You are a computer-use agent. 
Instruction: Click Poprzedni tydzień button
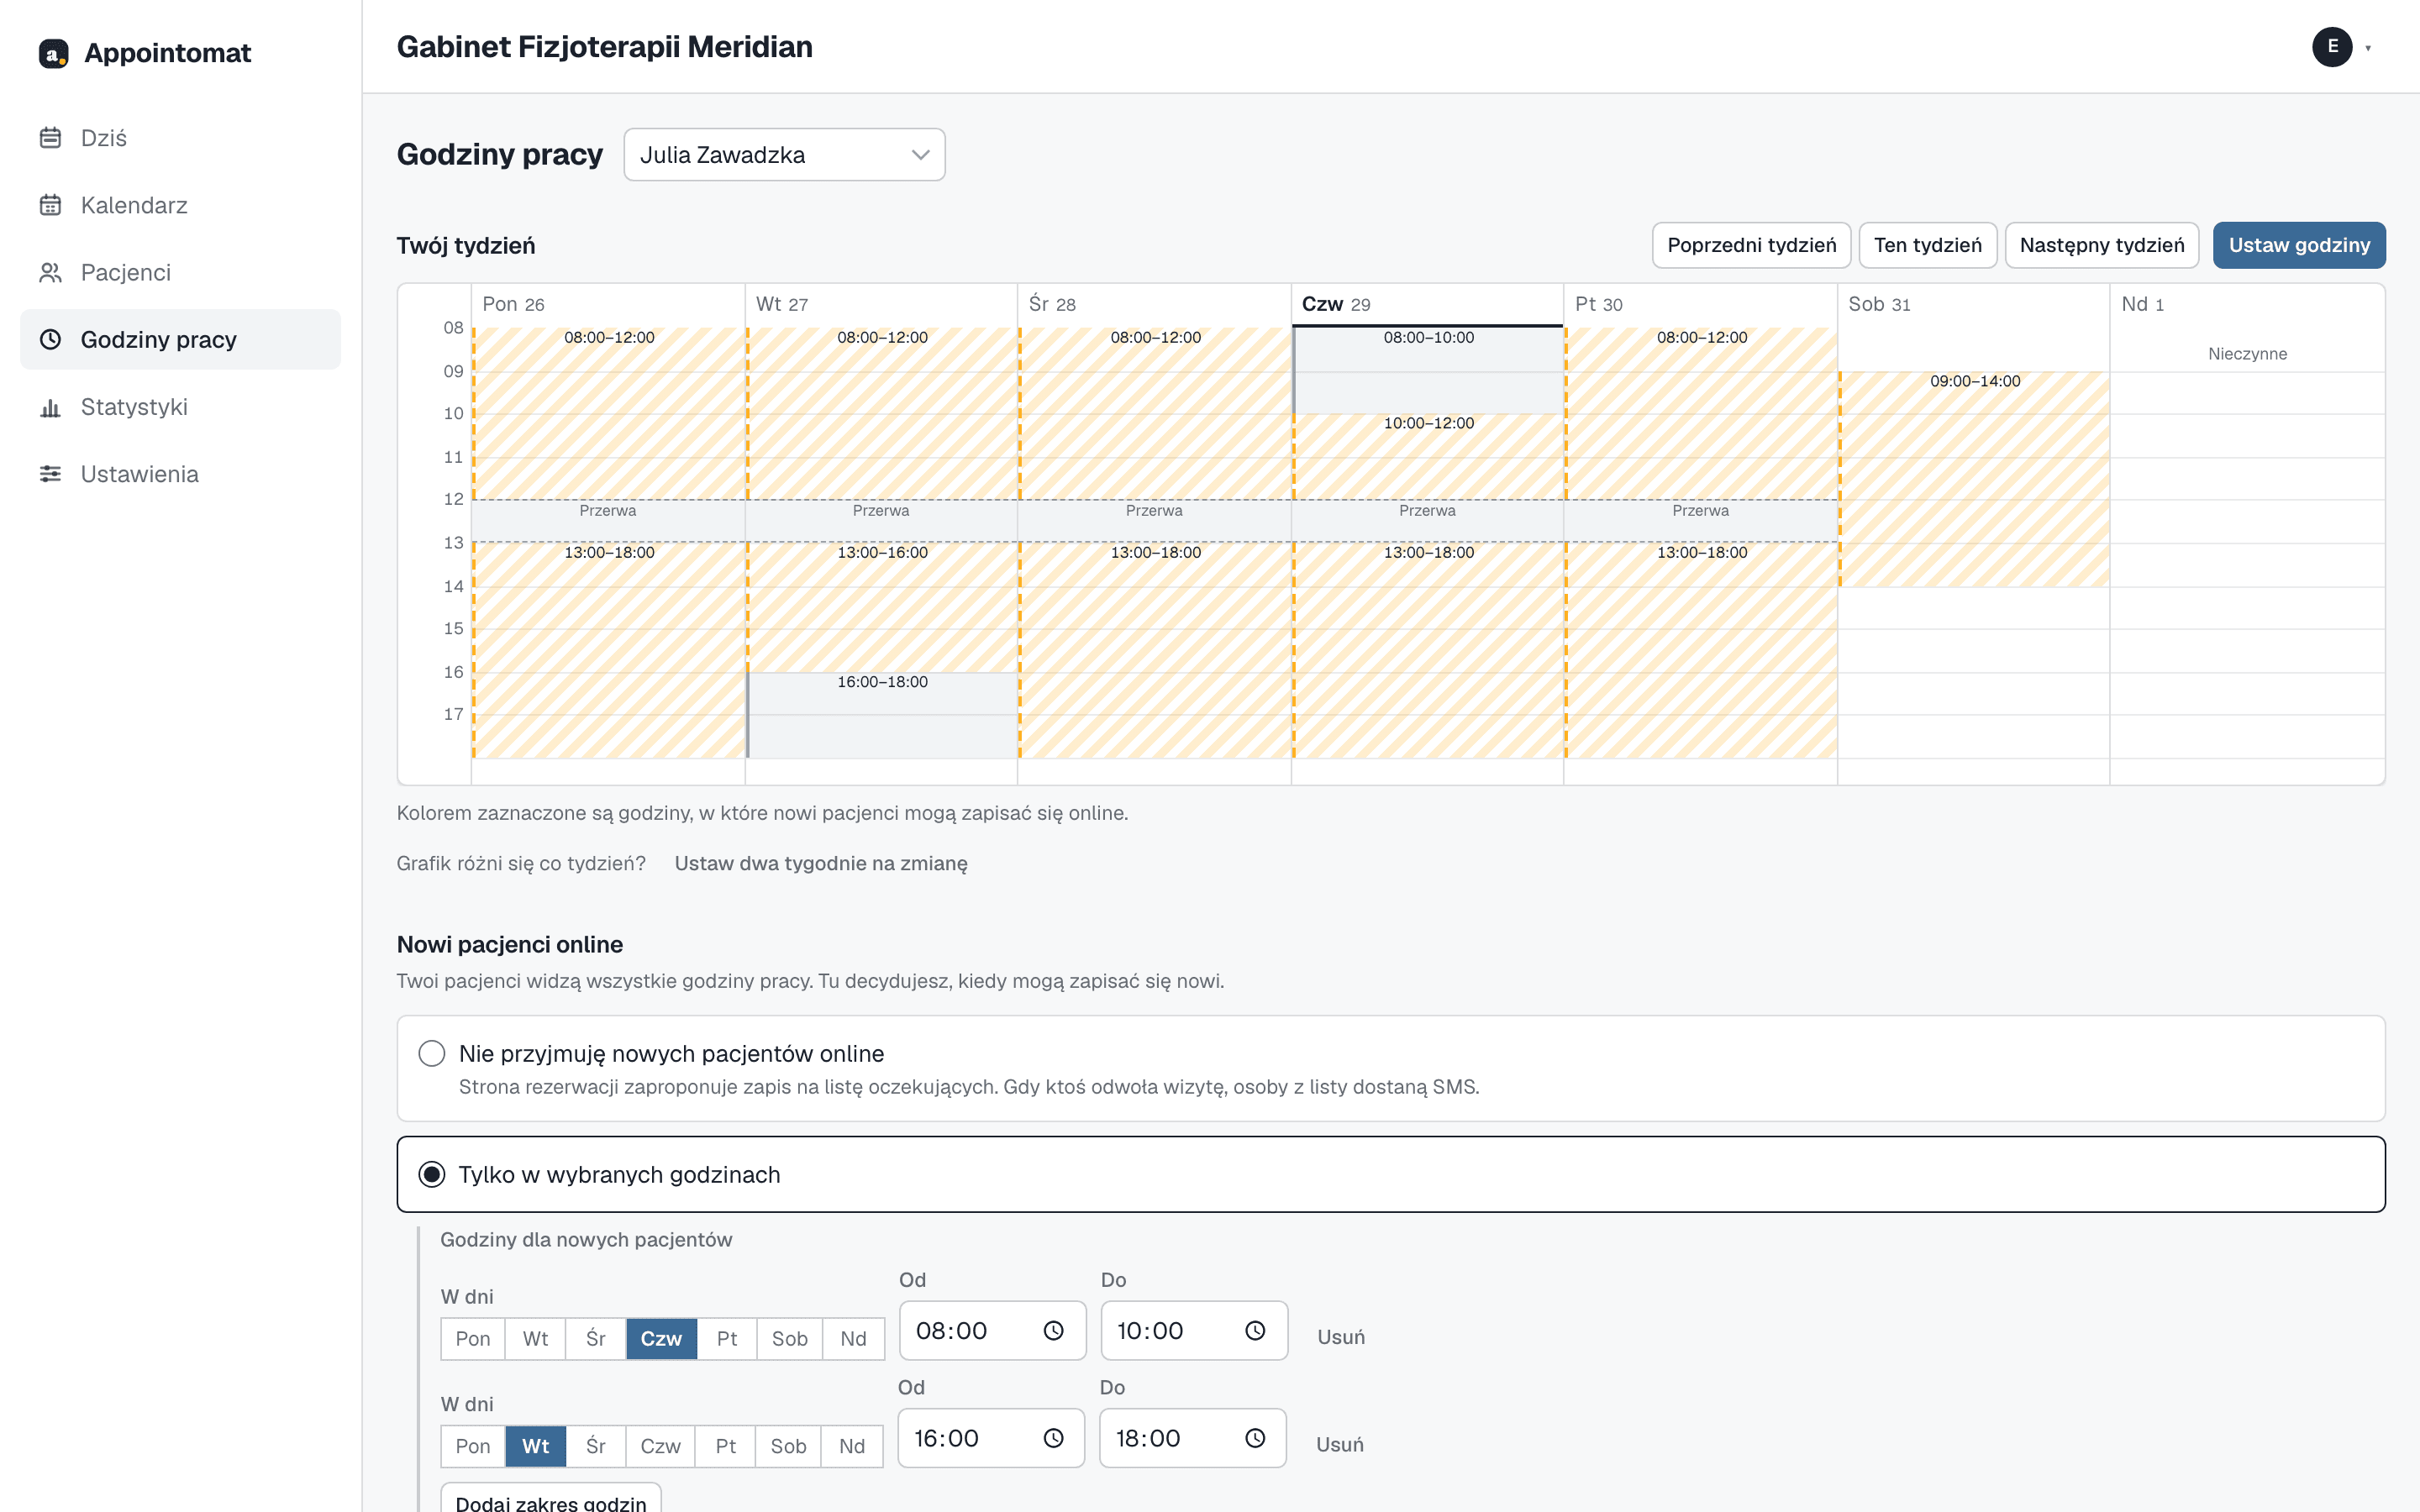(x=1751, y=245)
